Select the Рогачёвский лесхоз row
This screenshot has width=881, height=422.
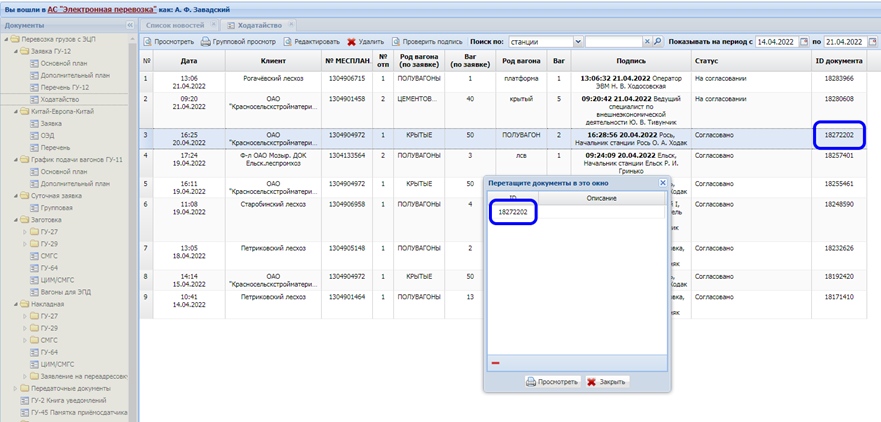pos(503,82)
